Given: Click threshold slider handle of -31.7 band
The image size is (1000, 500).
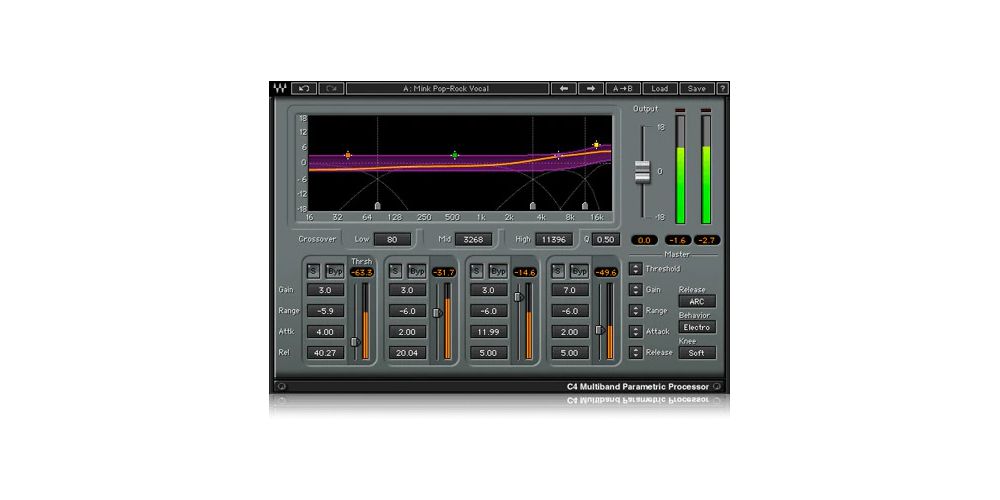Looking at the screenshot, I should click(437, 312).
